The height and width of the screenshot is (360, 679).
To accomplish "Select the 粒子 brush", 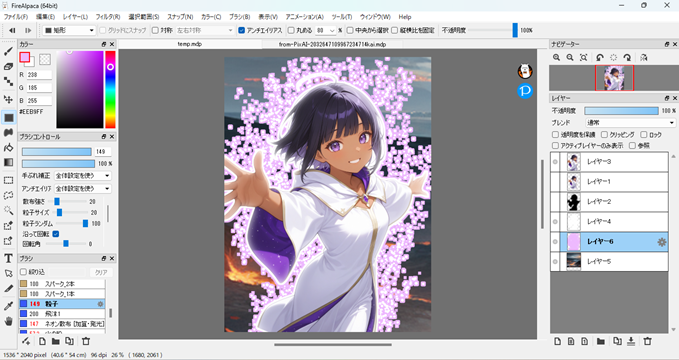I will (x=61, y=304).
